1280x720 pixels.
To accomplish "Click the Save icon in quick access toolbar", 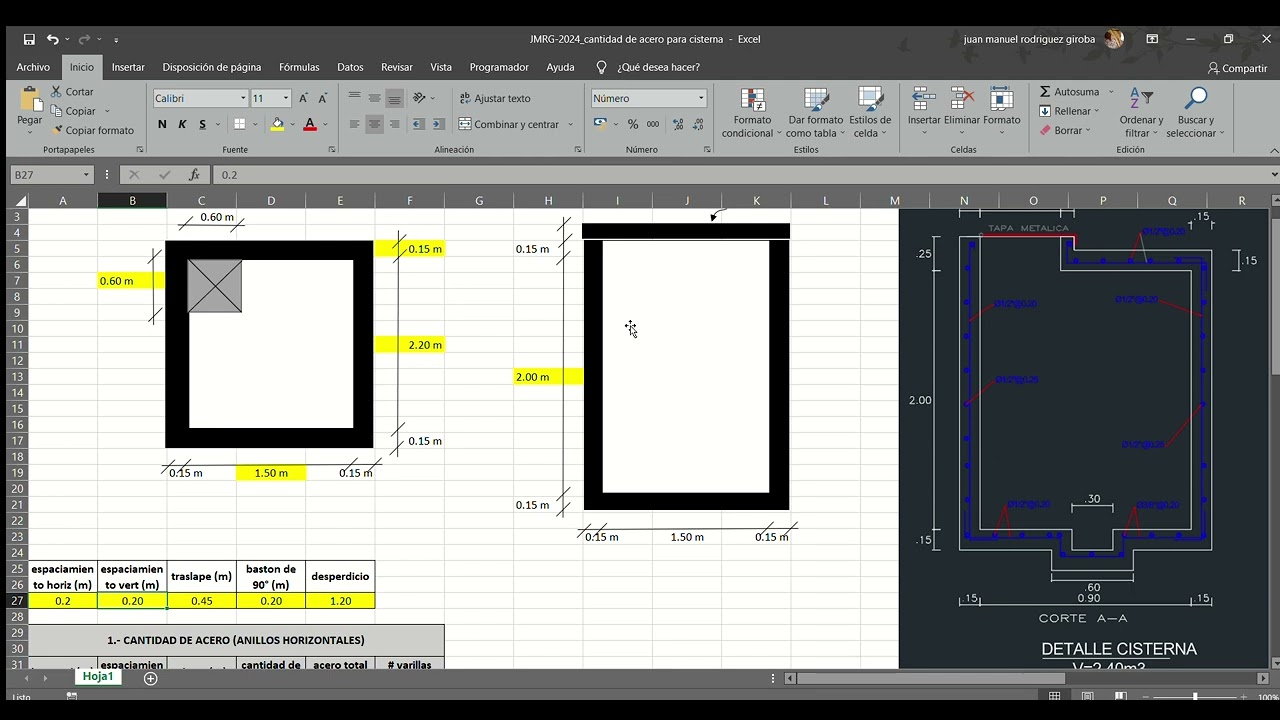I will [x=29, y=39].
